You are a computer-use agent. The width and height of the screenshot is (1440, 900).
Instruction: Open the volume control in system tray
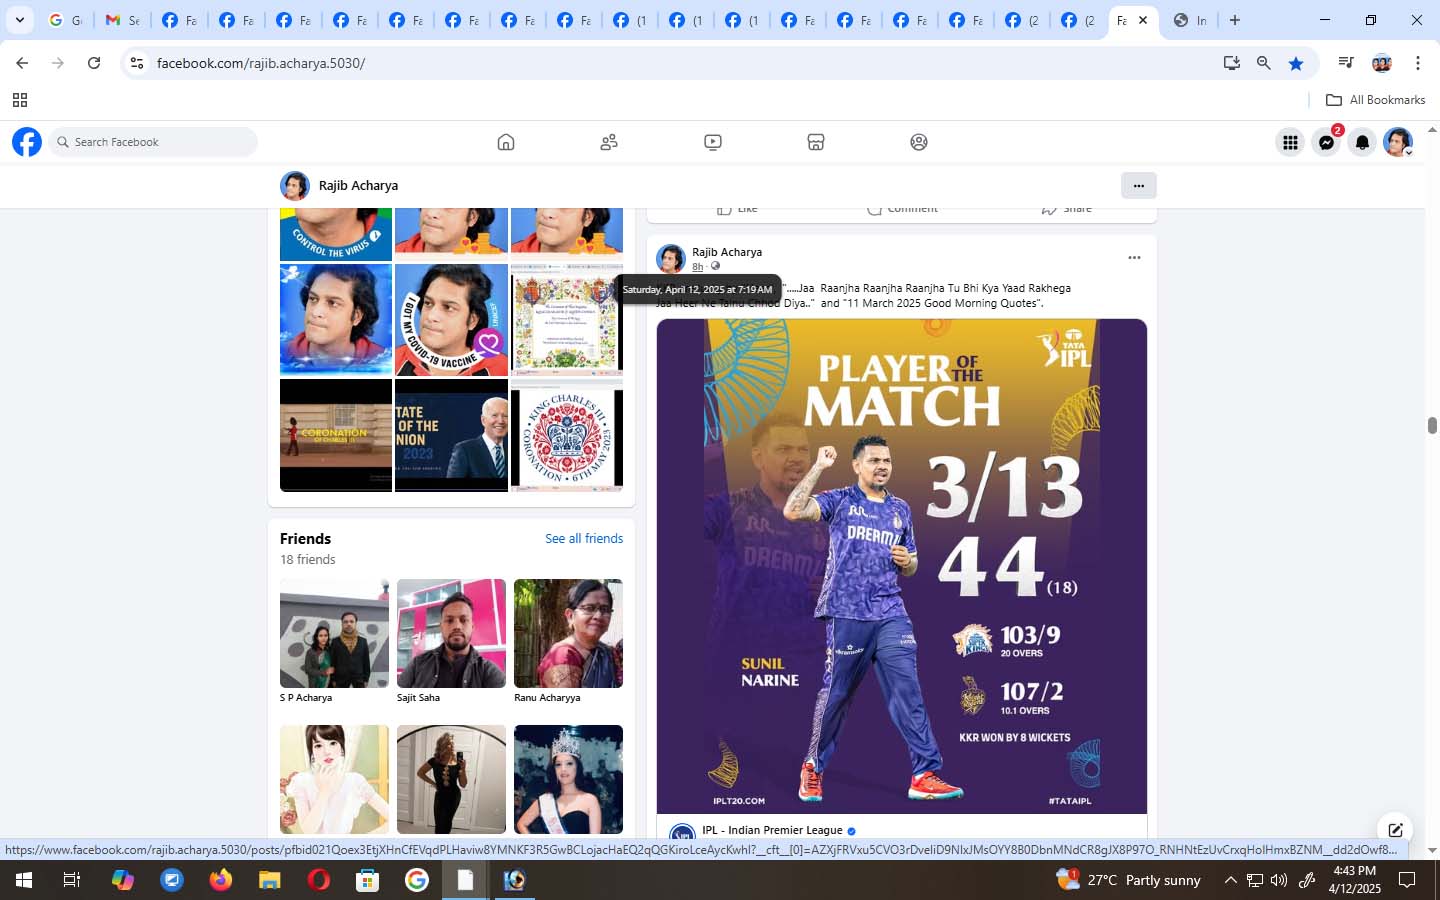[x=1279, y=880]
